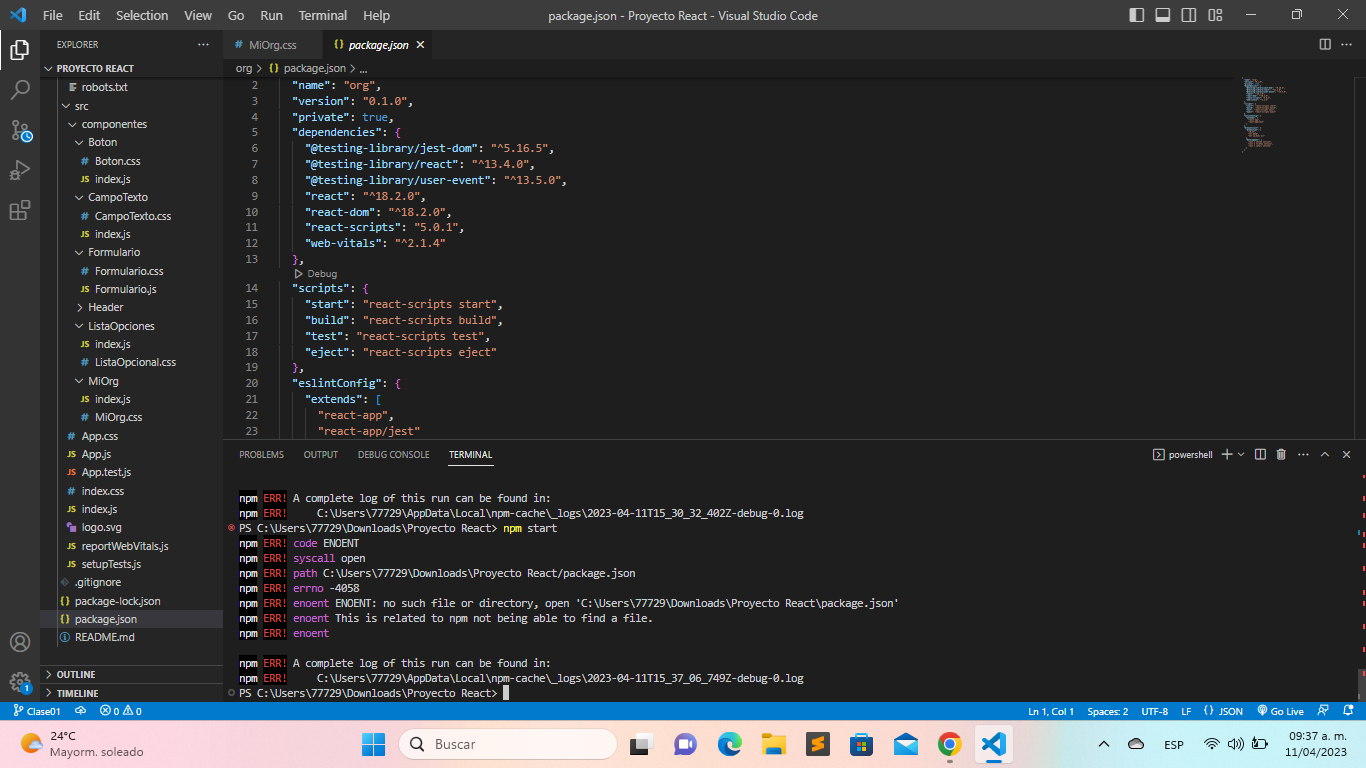Screen dimensions: 1366x768
Task: Kill terminal with the trash icon
Action: click(x=1281, y=454)
